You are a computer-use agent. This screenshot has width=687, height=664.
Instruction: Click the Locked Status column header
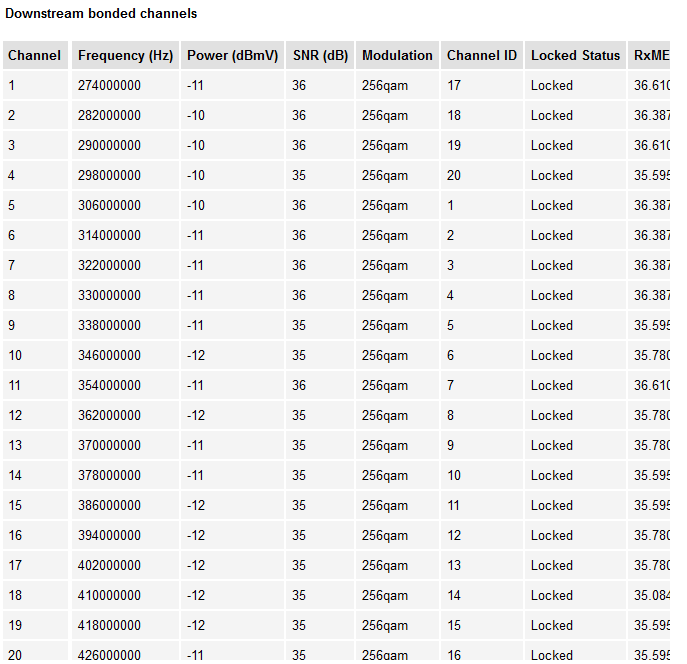click(575, 56)
